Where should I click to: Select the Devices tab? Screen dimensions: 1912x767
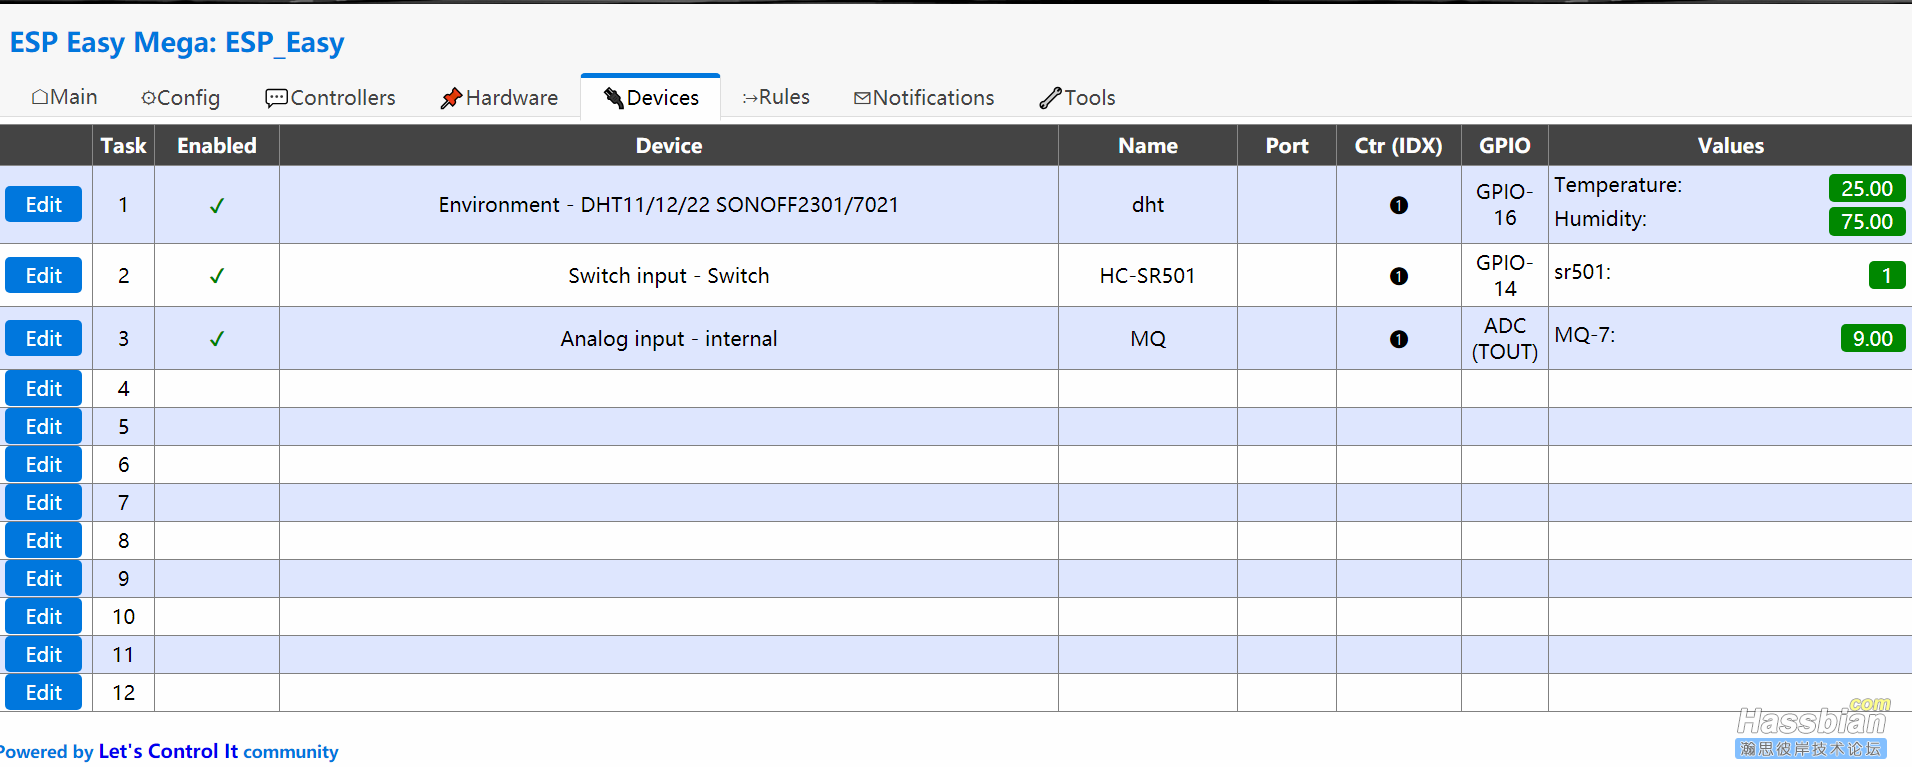[x=651, y=97]
